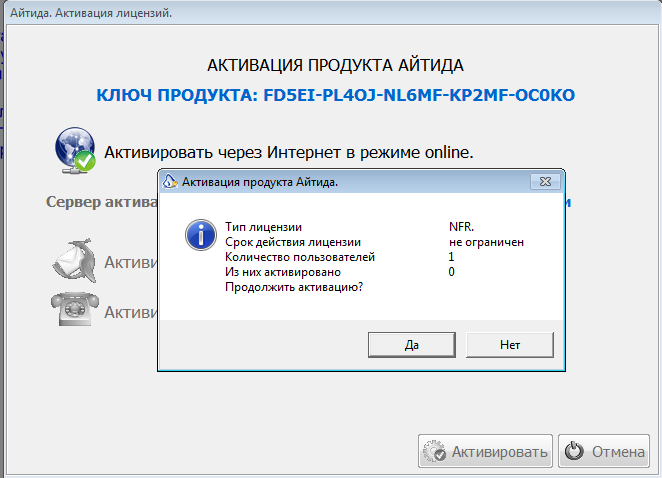The image size is (662, 478).
Task: Click the power icon on Отмена button
Action: click(574, 451)
